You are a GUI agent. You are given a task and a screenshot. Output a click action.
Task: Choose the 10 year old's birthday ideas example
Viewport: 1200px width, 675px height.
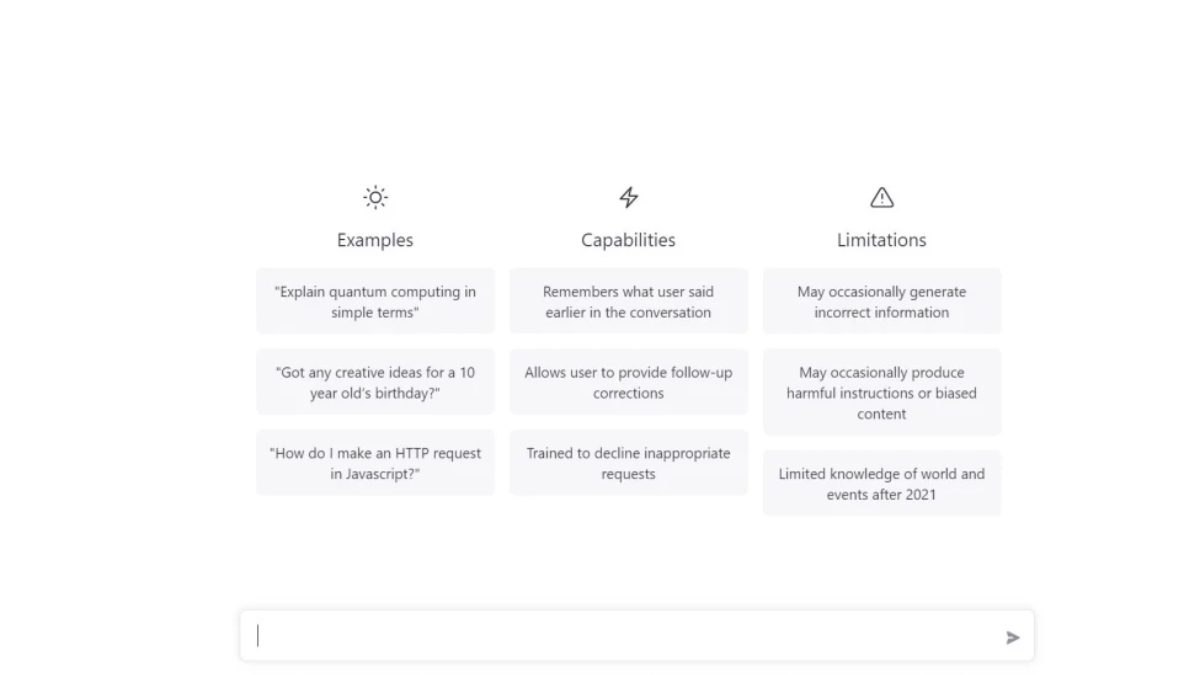375,382
